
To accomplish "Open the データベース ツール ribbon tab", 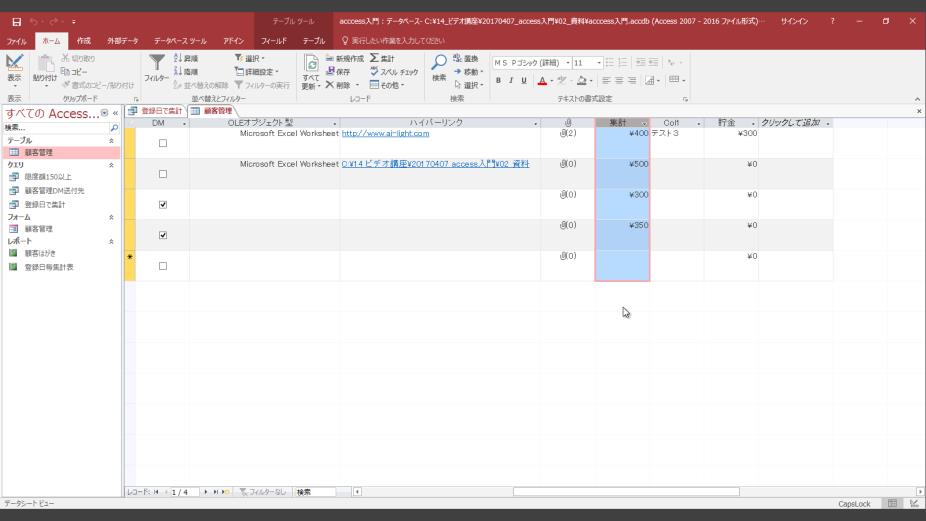I will (180, 41).
